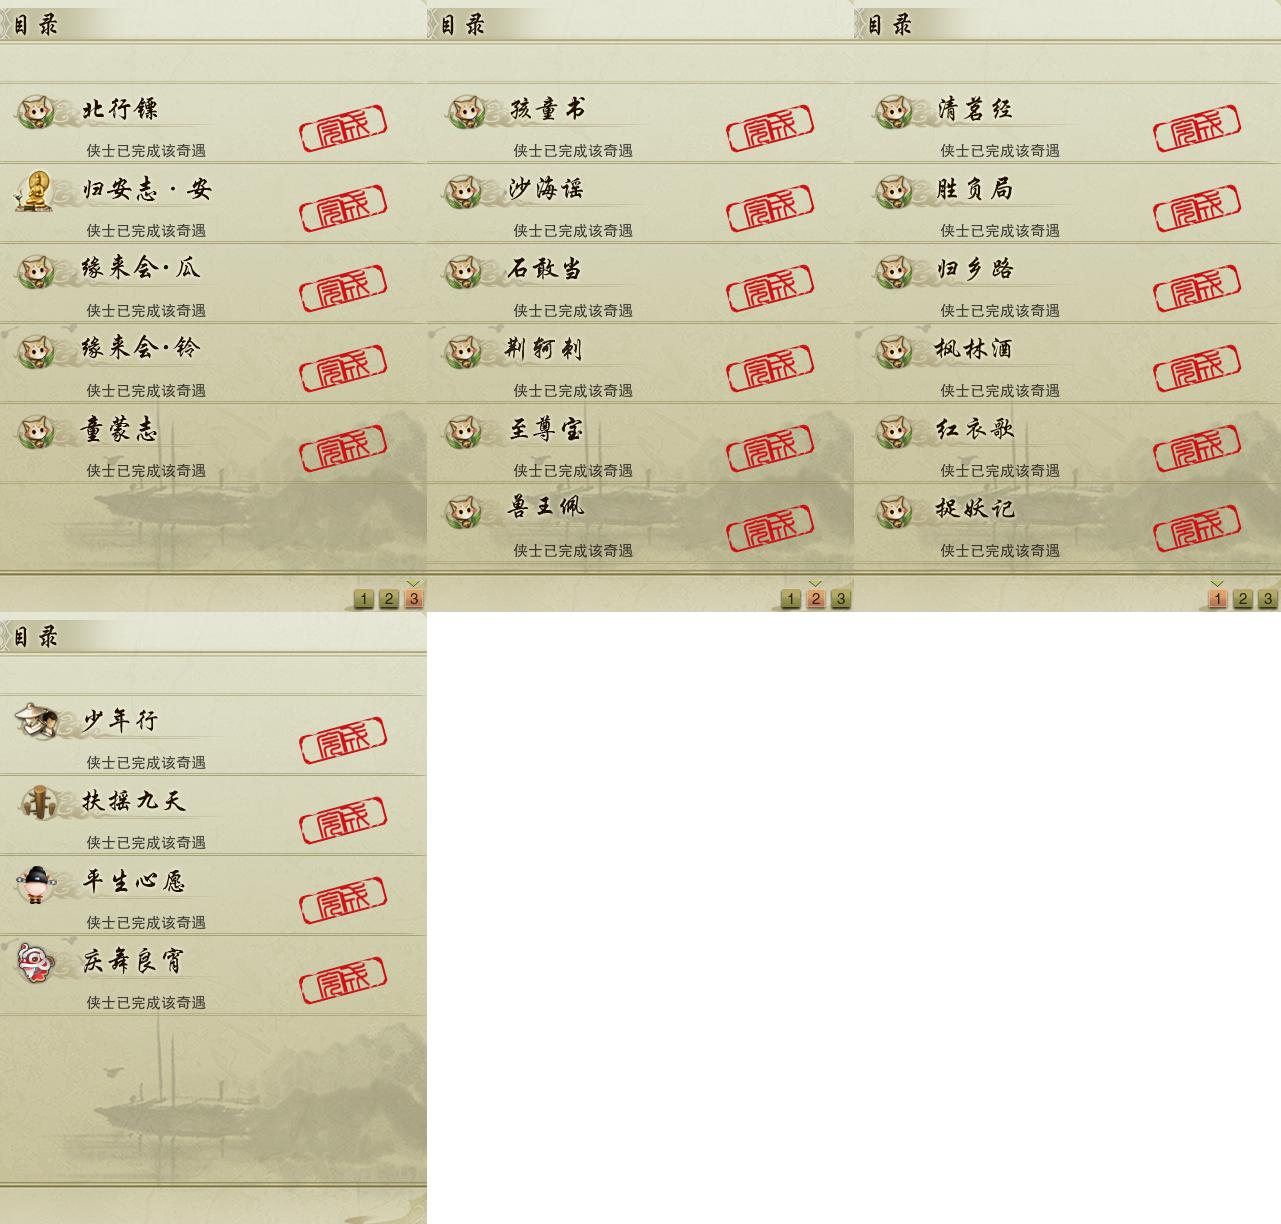
Task: Click the red completed stamp on 孩童书
Action: click(x=770, y=128)
